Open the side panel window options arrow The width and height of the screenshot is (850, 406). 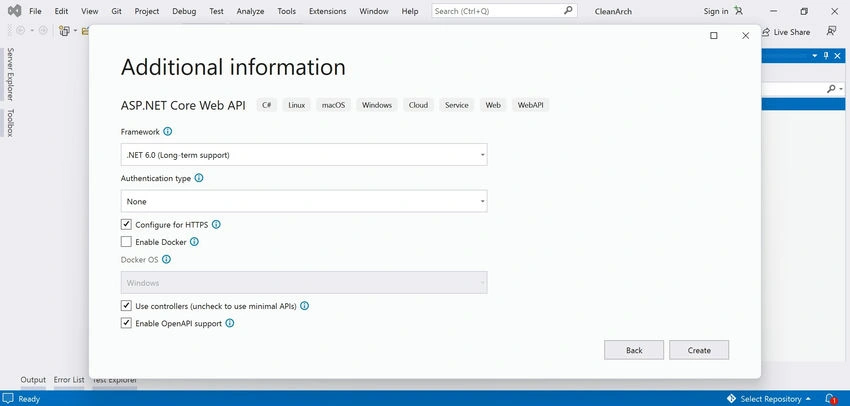tap(815, 55)
